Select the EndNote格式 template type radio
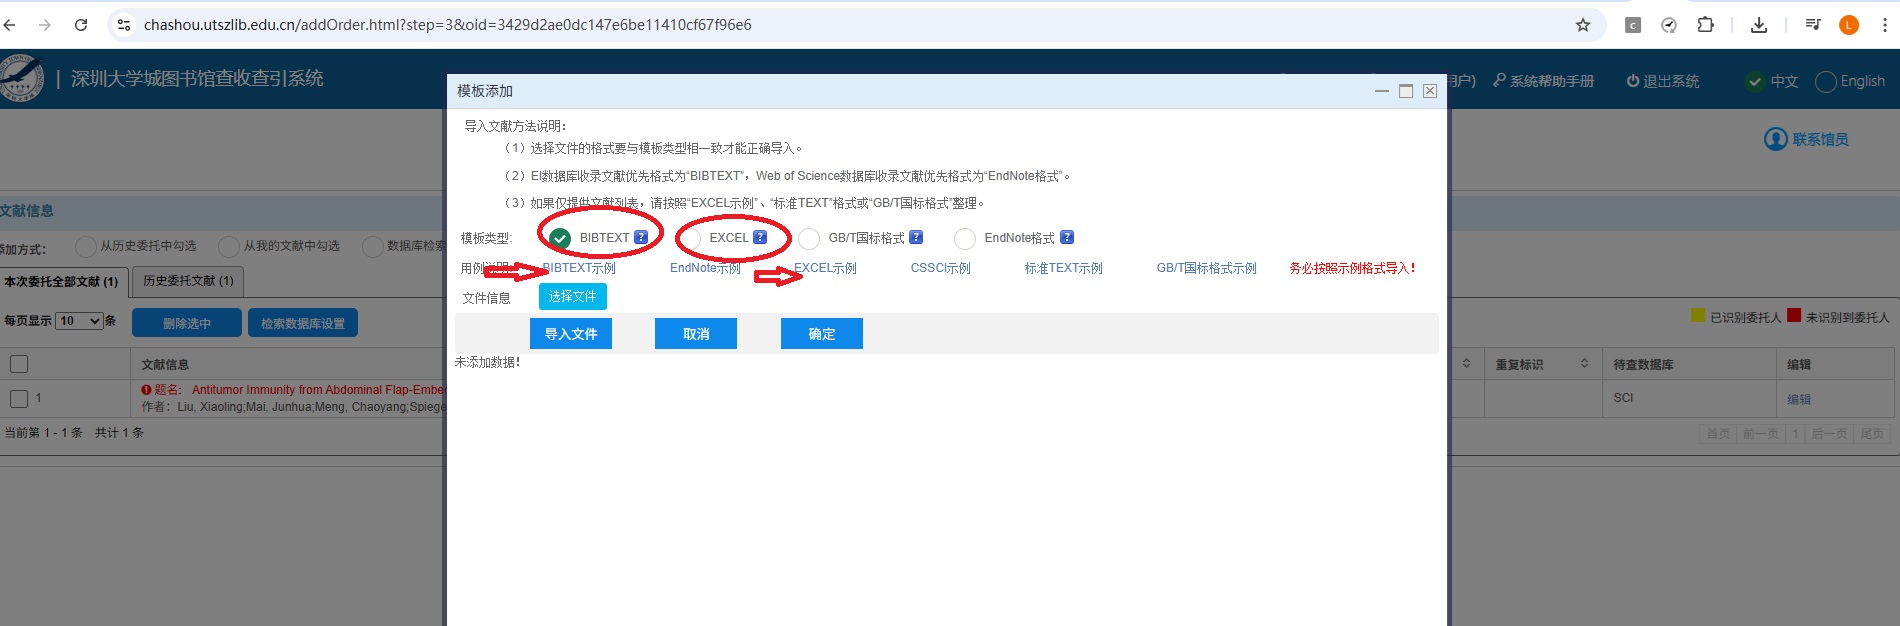Screen dimensions: 1900x626 click(x=965, y=238)
